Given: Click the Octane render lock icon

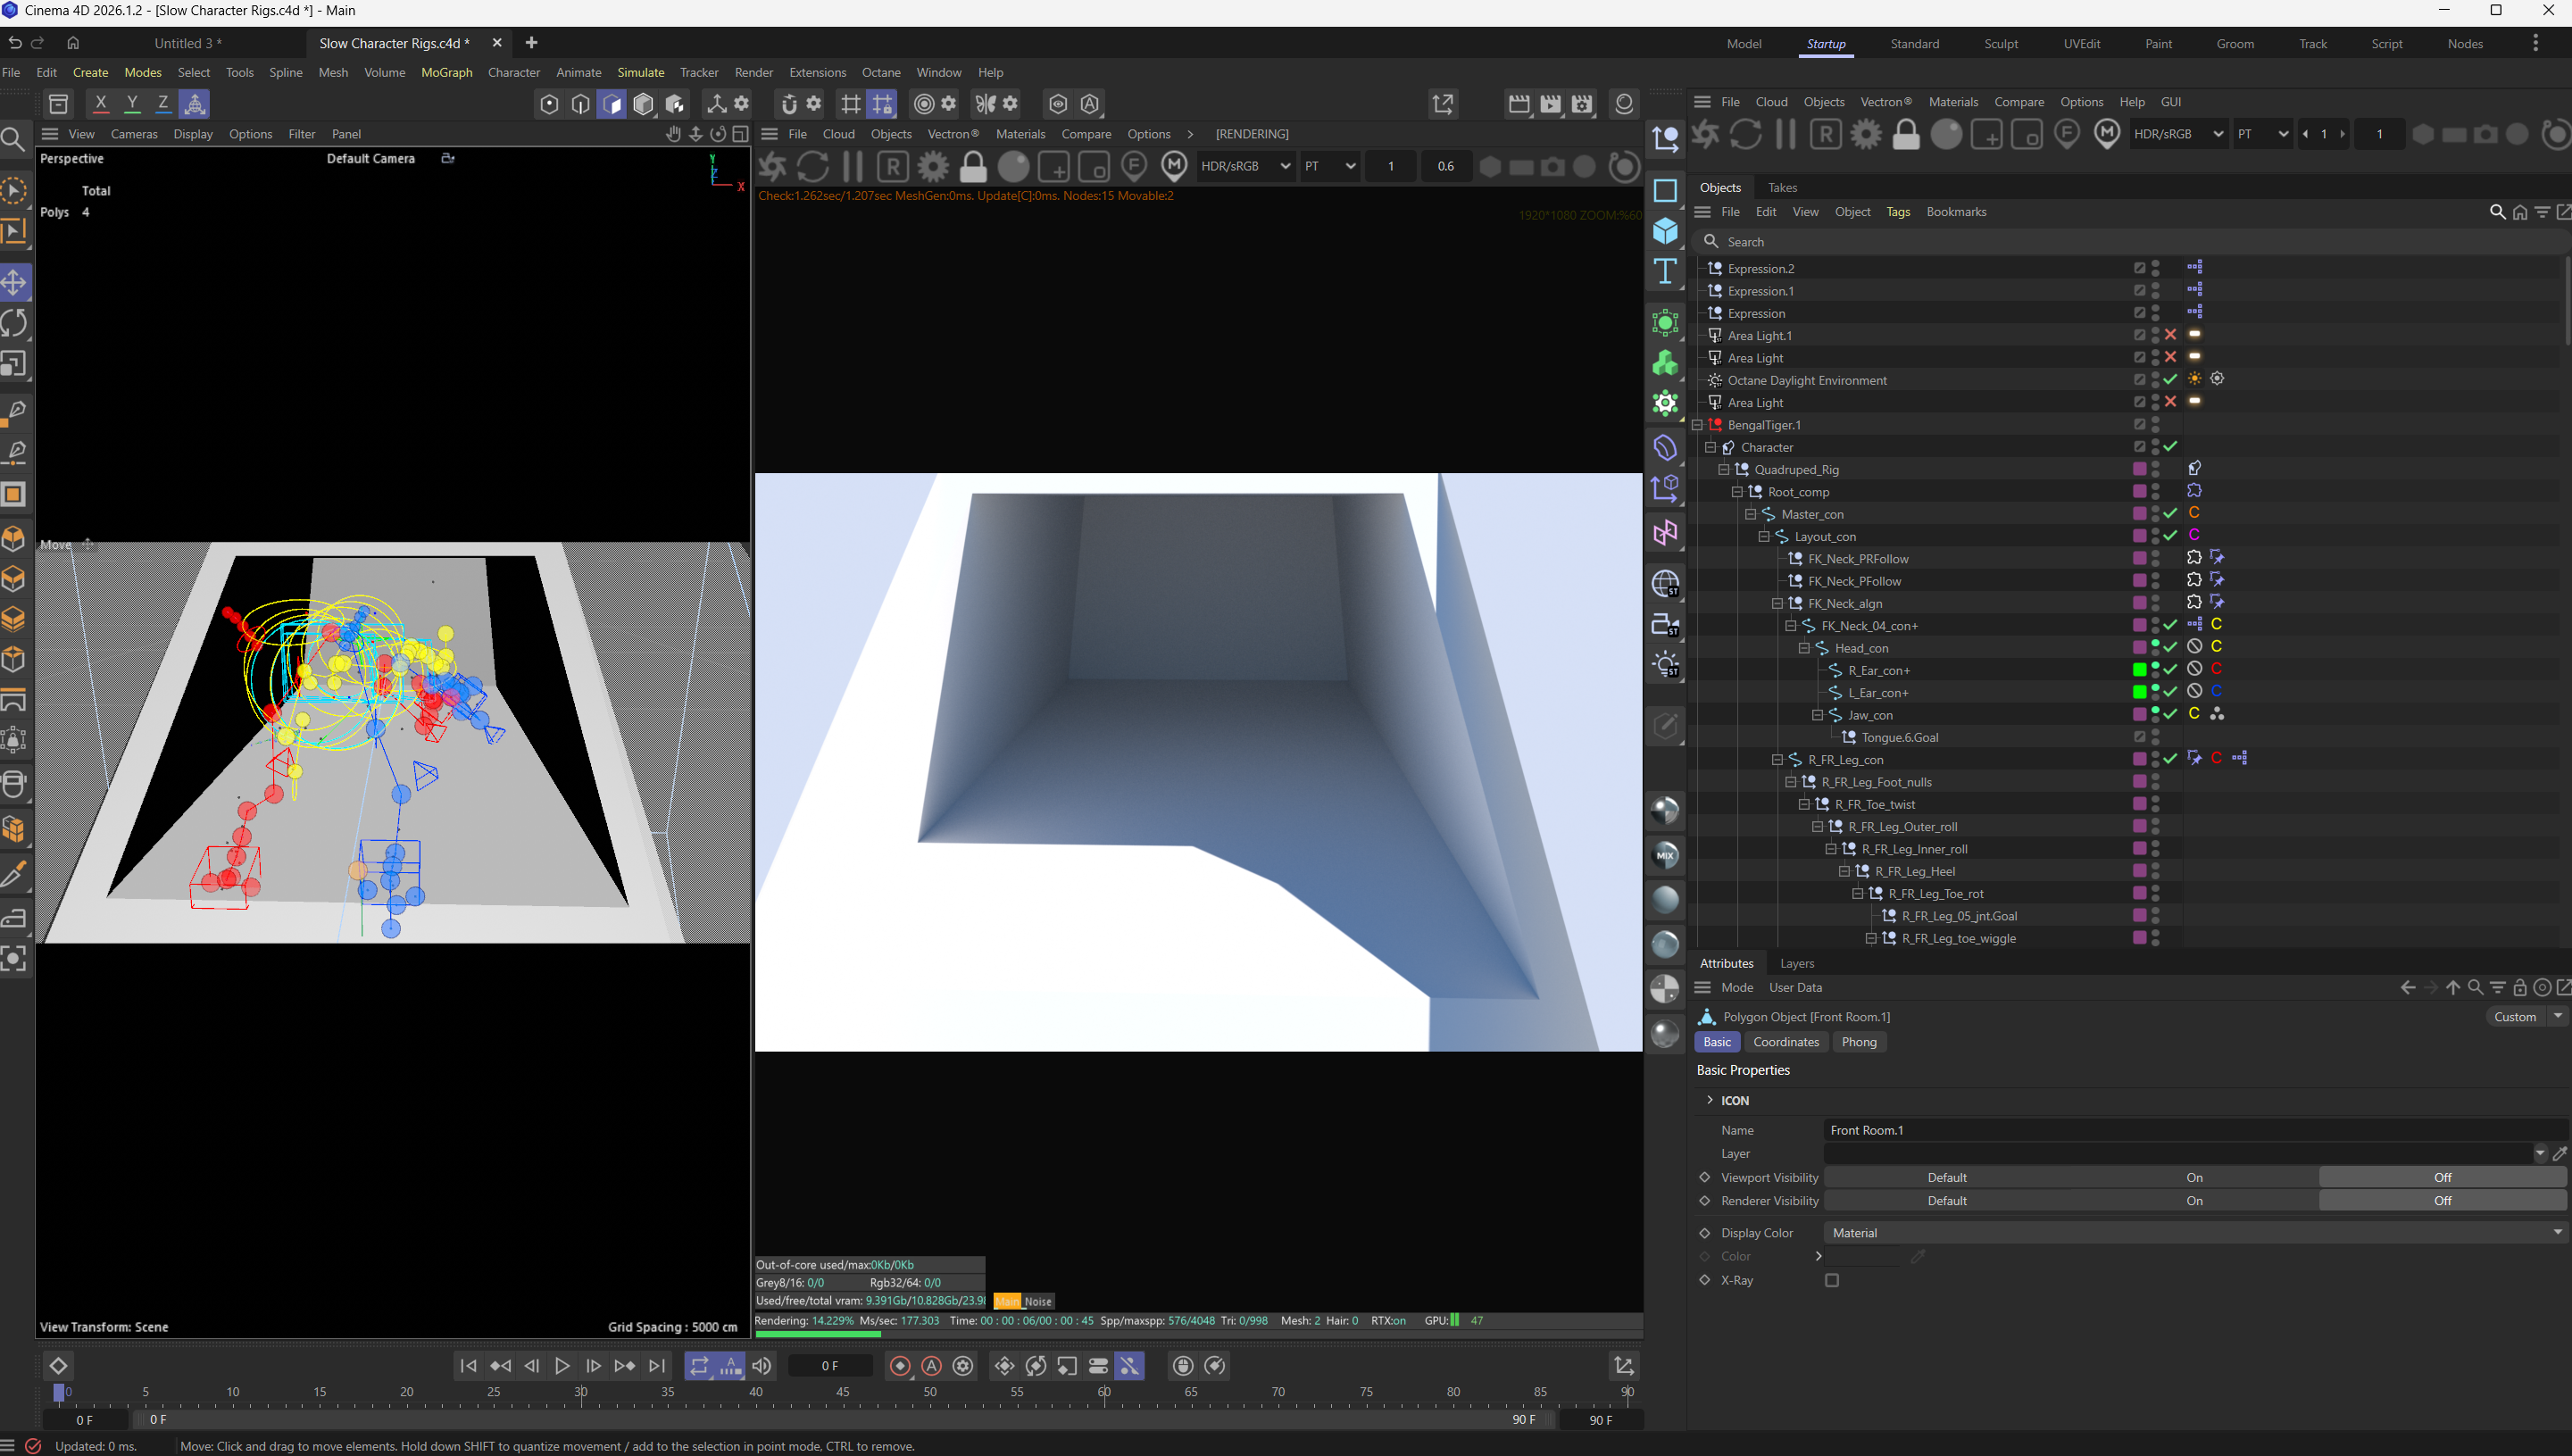Looking at the screenshot, I should click(x=972, y=166).
